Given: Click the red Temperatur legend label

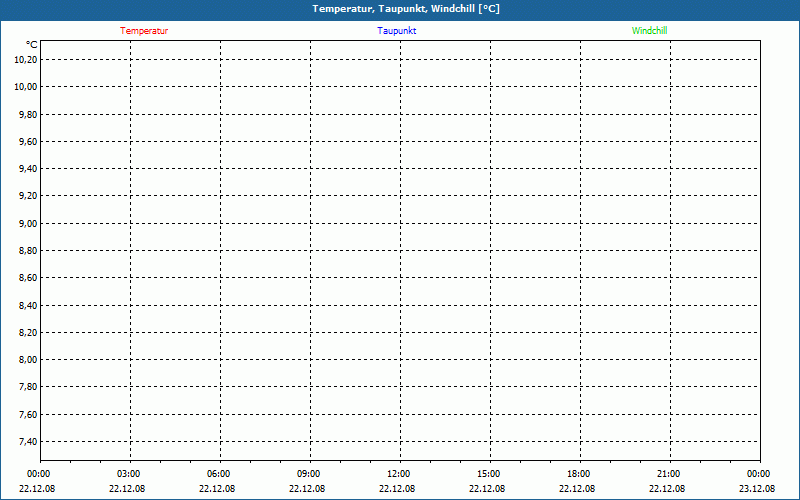Looking at the screenshot, I should pyautogui.click(x=144, y=31).
